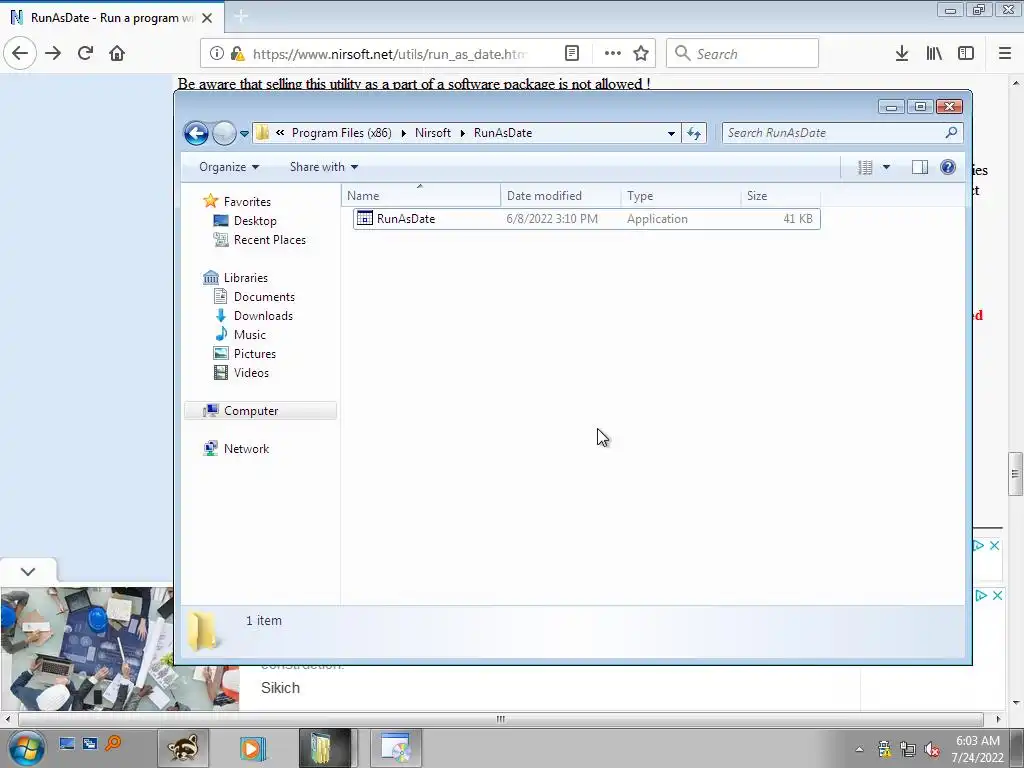The width and height of the screenshot is (1024, 768).
Task: Click the nirsoft.net URL address field
Action: 389,54
